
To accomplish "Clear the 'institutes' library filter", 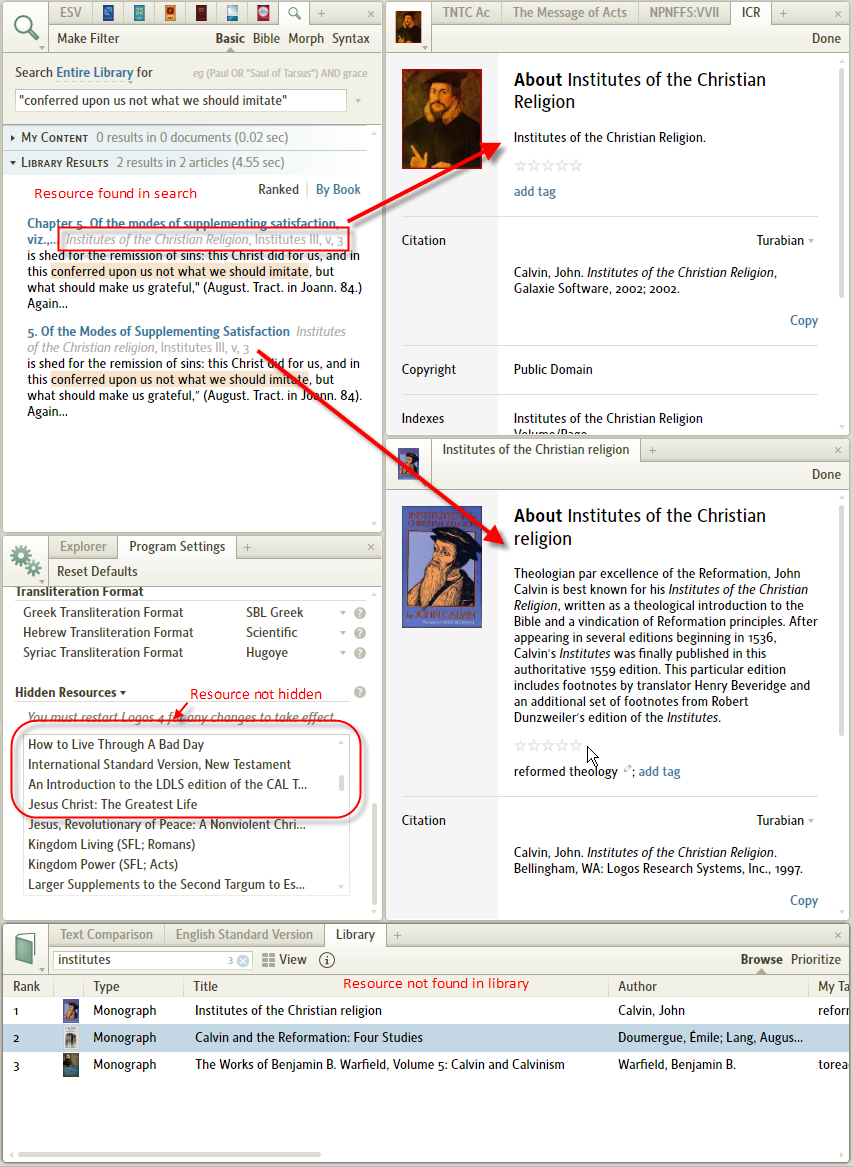I will pos(243,961).
